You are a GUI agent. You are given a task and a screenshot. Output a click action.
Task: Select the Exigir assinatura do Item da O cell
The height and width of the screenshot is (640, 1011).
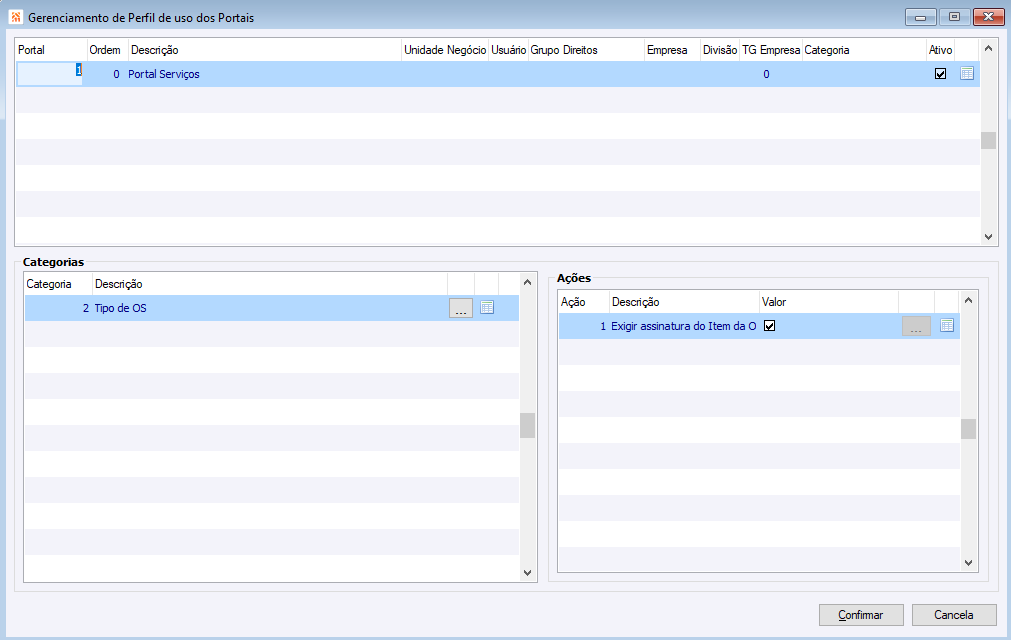coord(683,326)
